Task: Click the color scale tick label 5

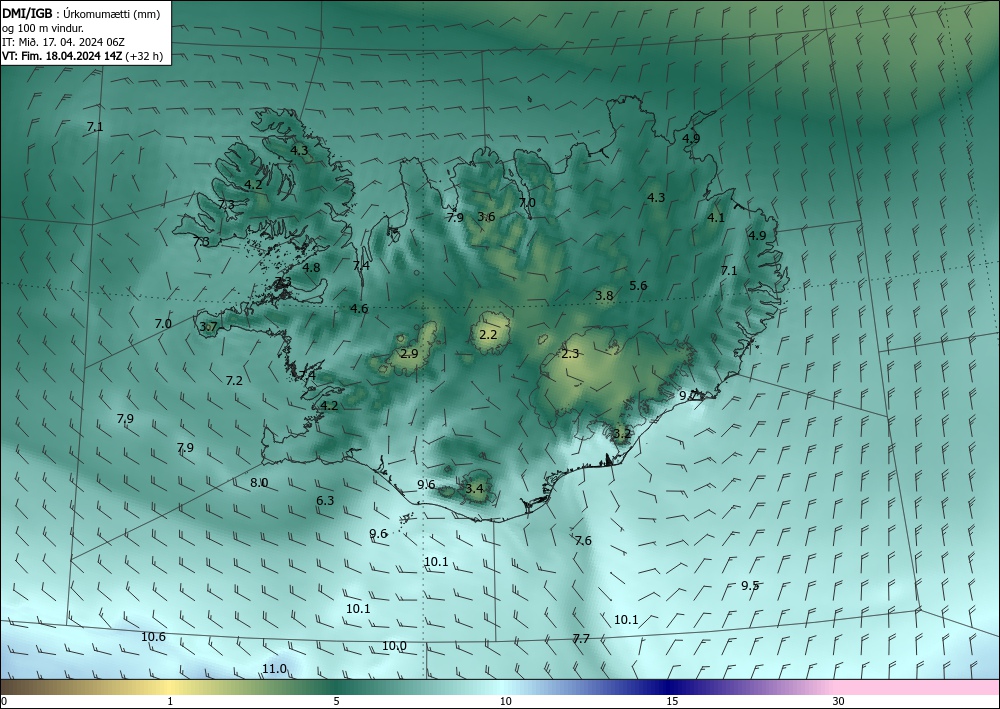Action: point(336,701)
